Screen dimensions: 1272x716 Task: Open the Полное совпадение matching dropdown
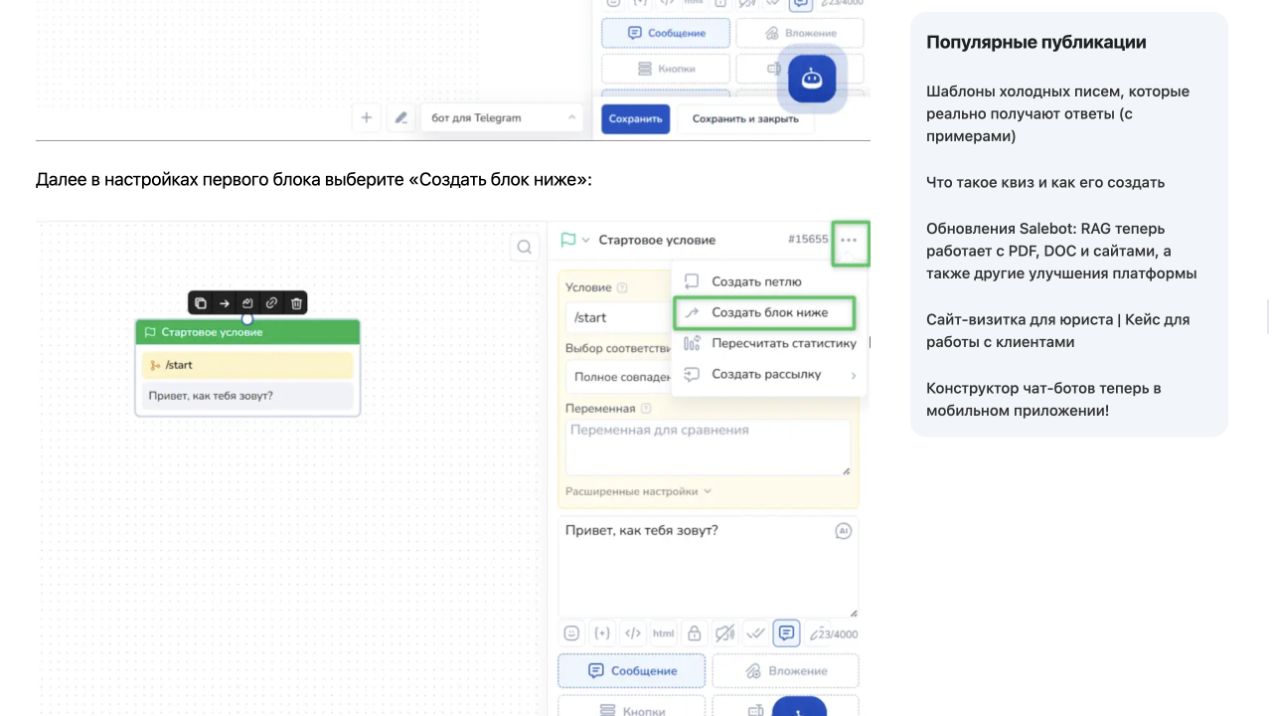coord(618,377)
